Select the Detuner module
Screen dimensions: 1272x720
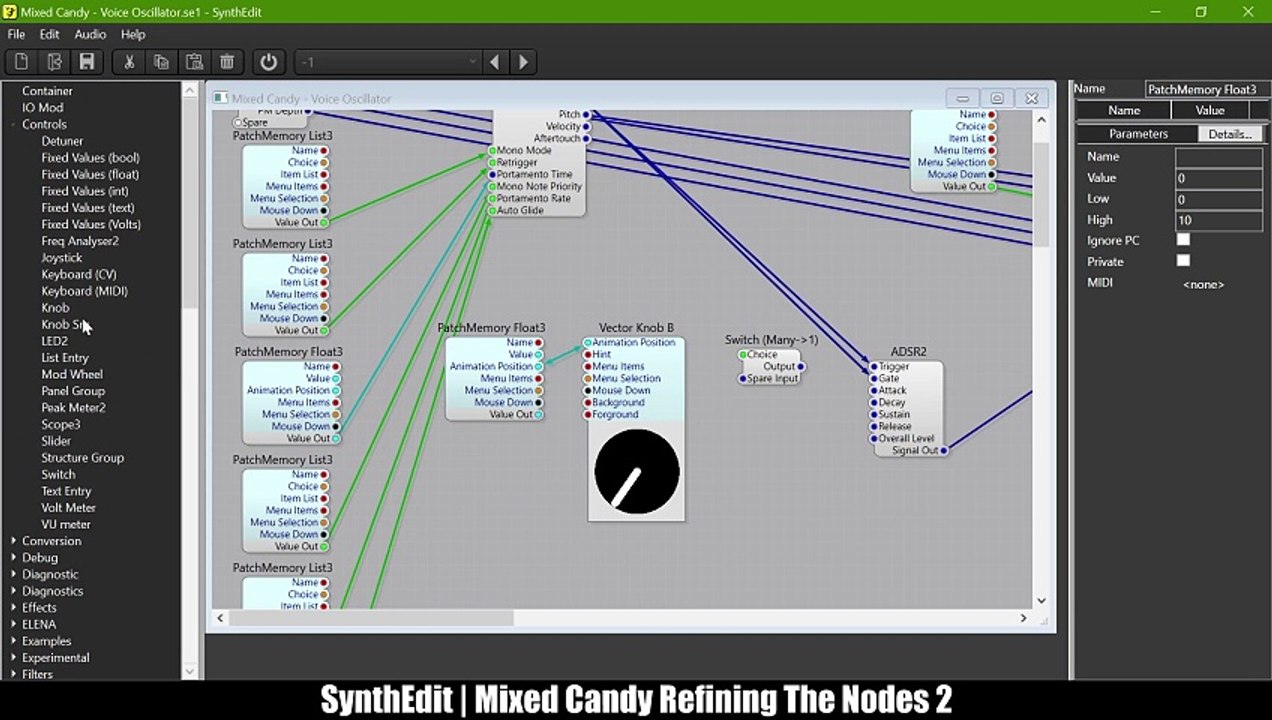click(62, 141)
